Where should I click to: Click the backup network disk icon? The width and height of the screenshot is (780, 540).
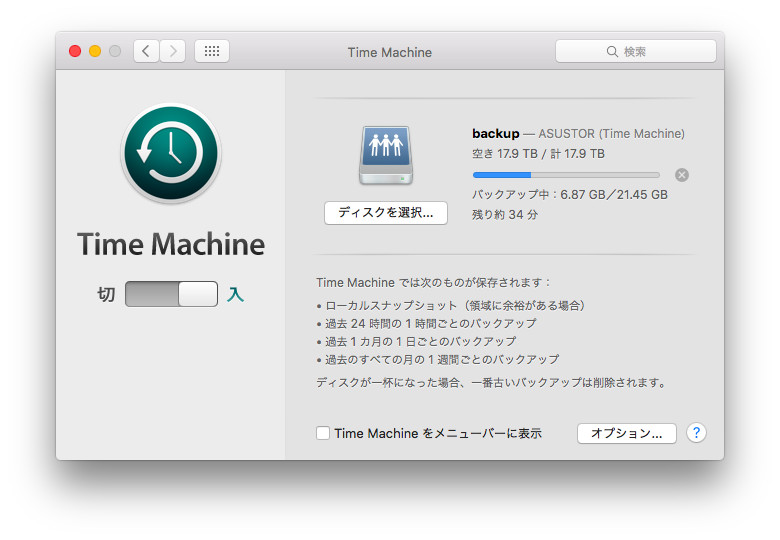(x=386, y=156)
